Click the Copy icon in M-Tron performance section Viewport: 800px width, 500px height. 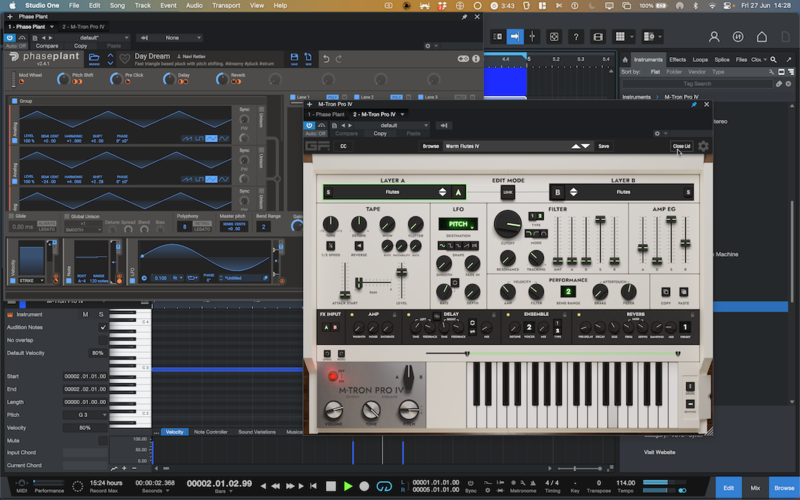point(665,290)
